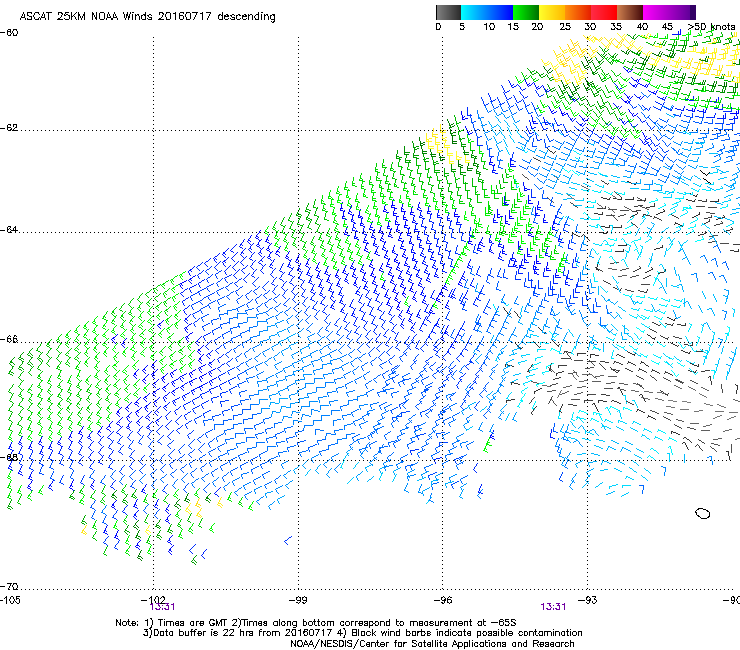740x650 pixels.
Task: Click the "-64" latitude axis label
Action: click(x=9, y=230)
